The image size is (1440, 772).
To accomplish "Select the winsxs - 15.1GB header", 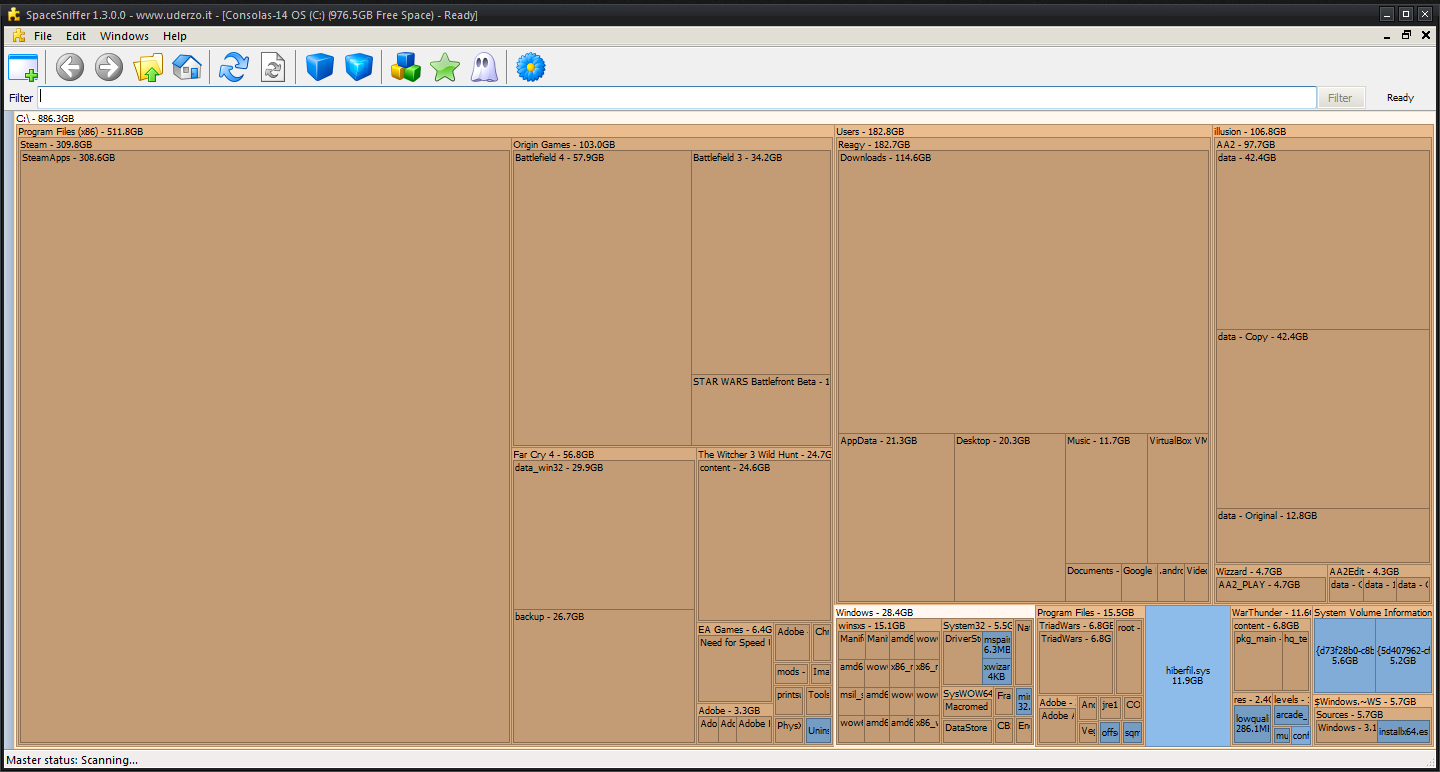I will [888, 625].
